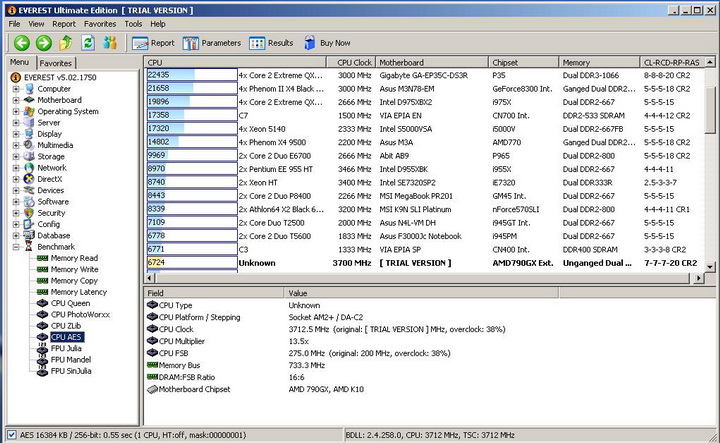This screenshot has height=443, width=720.
Task: Expand the Multimedia tree node
Action: click(x=16, y=145)
